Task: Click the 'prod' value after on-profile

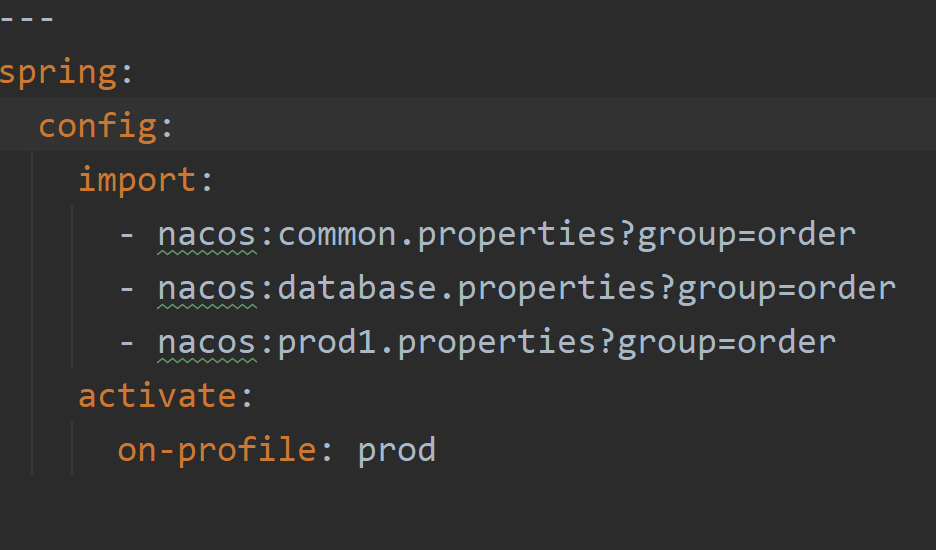Action: [x=397, y=451]
